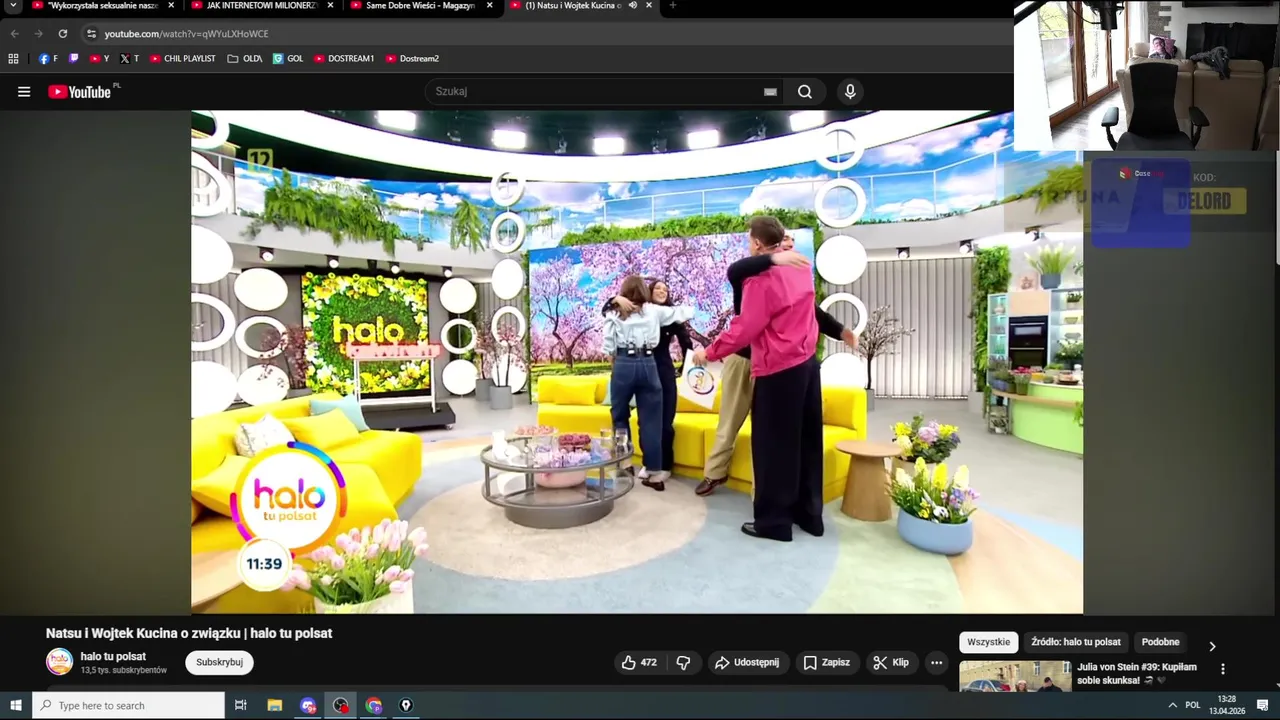The image size is (1280, 720).
Task: Go to YouTube home via logo
Action: pos(79,92)
